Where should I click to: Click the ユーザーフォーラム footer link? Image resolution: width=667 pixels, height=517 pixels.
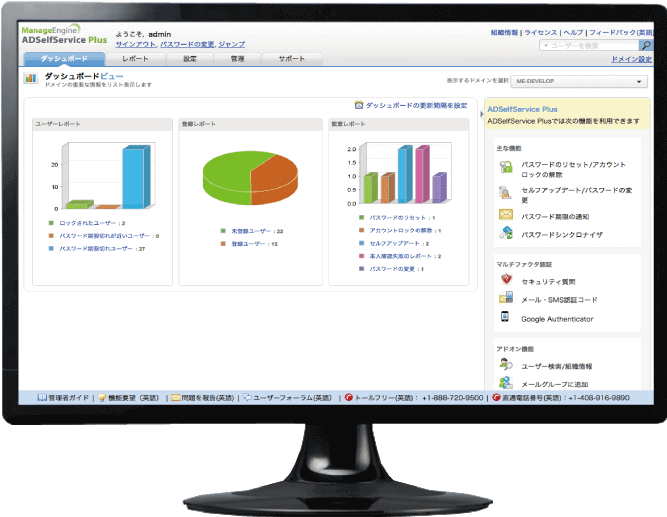tap(292, 398)
